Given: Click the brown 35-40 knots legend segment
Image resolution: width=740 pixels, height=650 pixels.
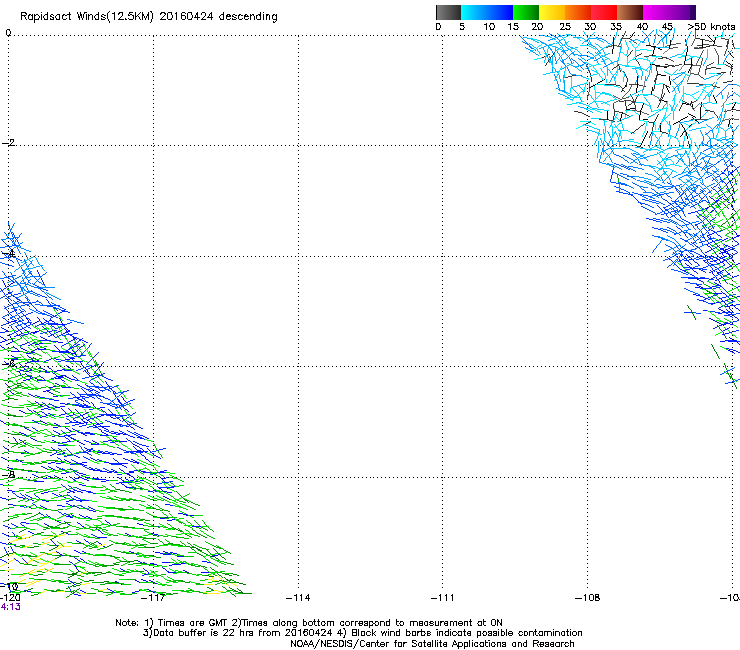Looking at the screenshot, I should 630,12.
